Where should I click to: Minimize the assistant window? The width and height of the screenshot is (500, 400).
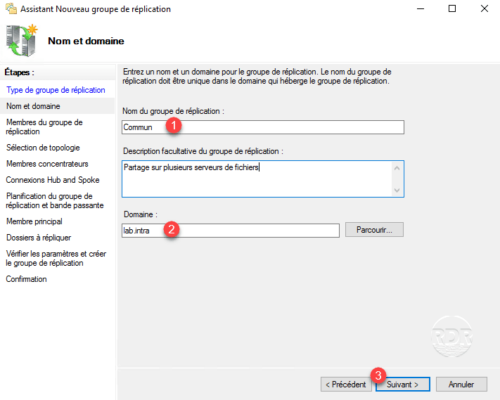(x=421, y=9)
